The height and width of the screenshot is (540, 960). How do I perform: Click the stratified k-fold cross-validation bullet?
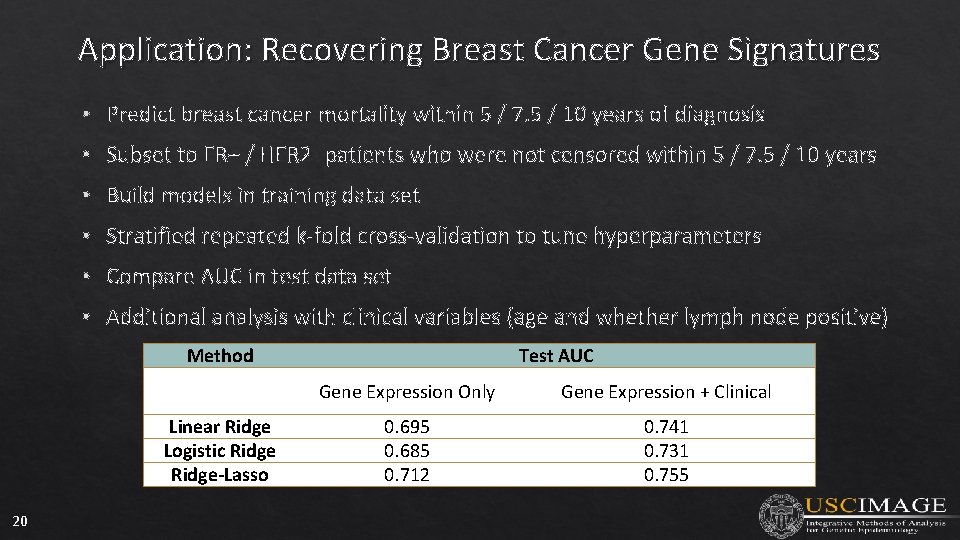[x=433, y=236]
